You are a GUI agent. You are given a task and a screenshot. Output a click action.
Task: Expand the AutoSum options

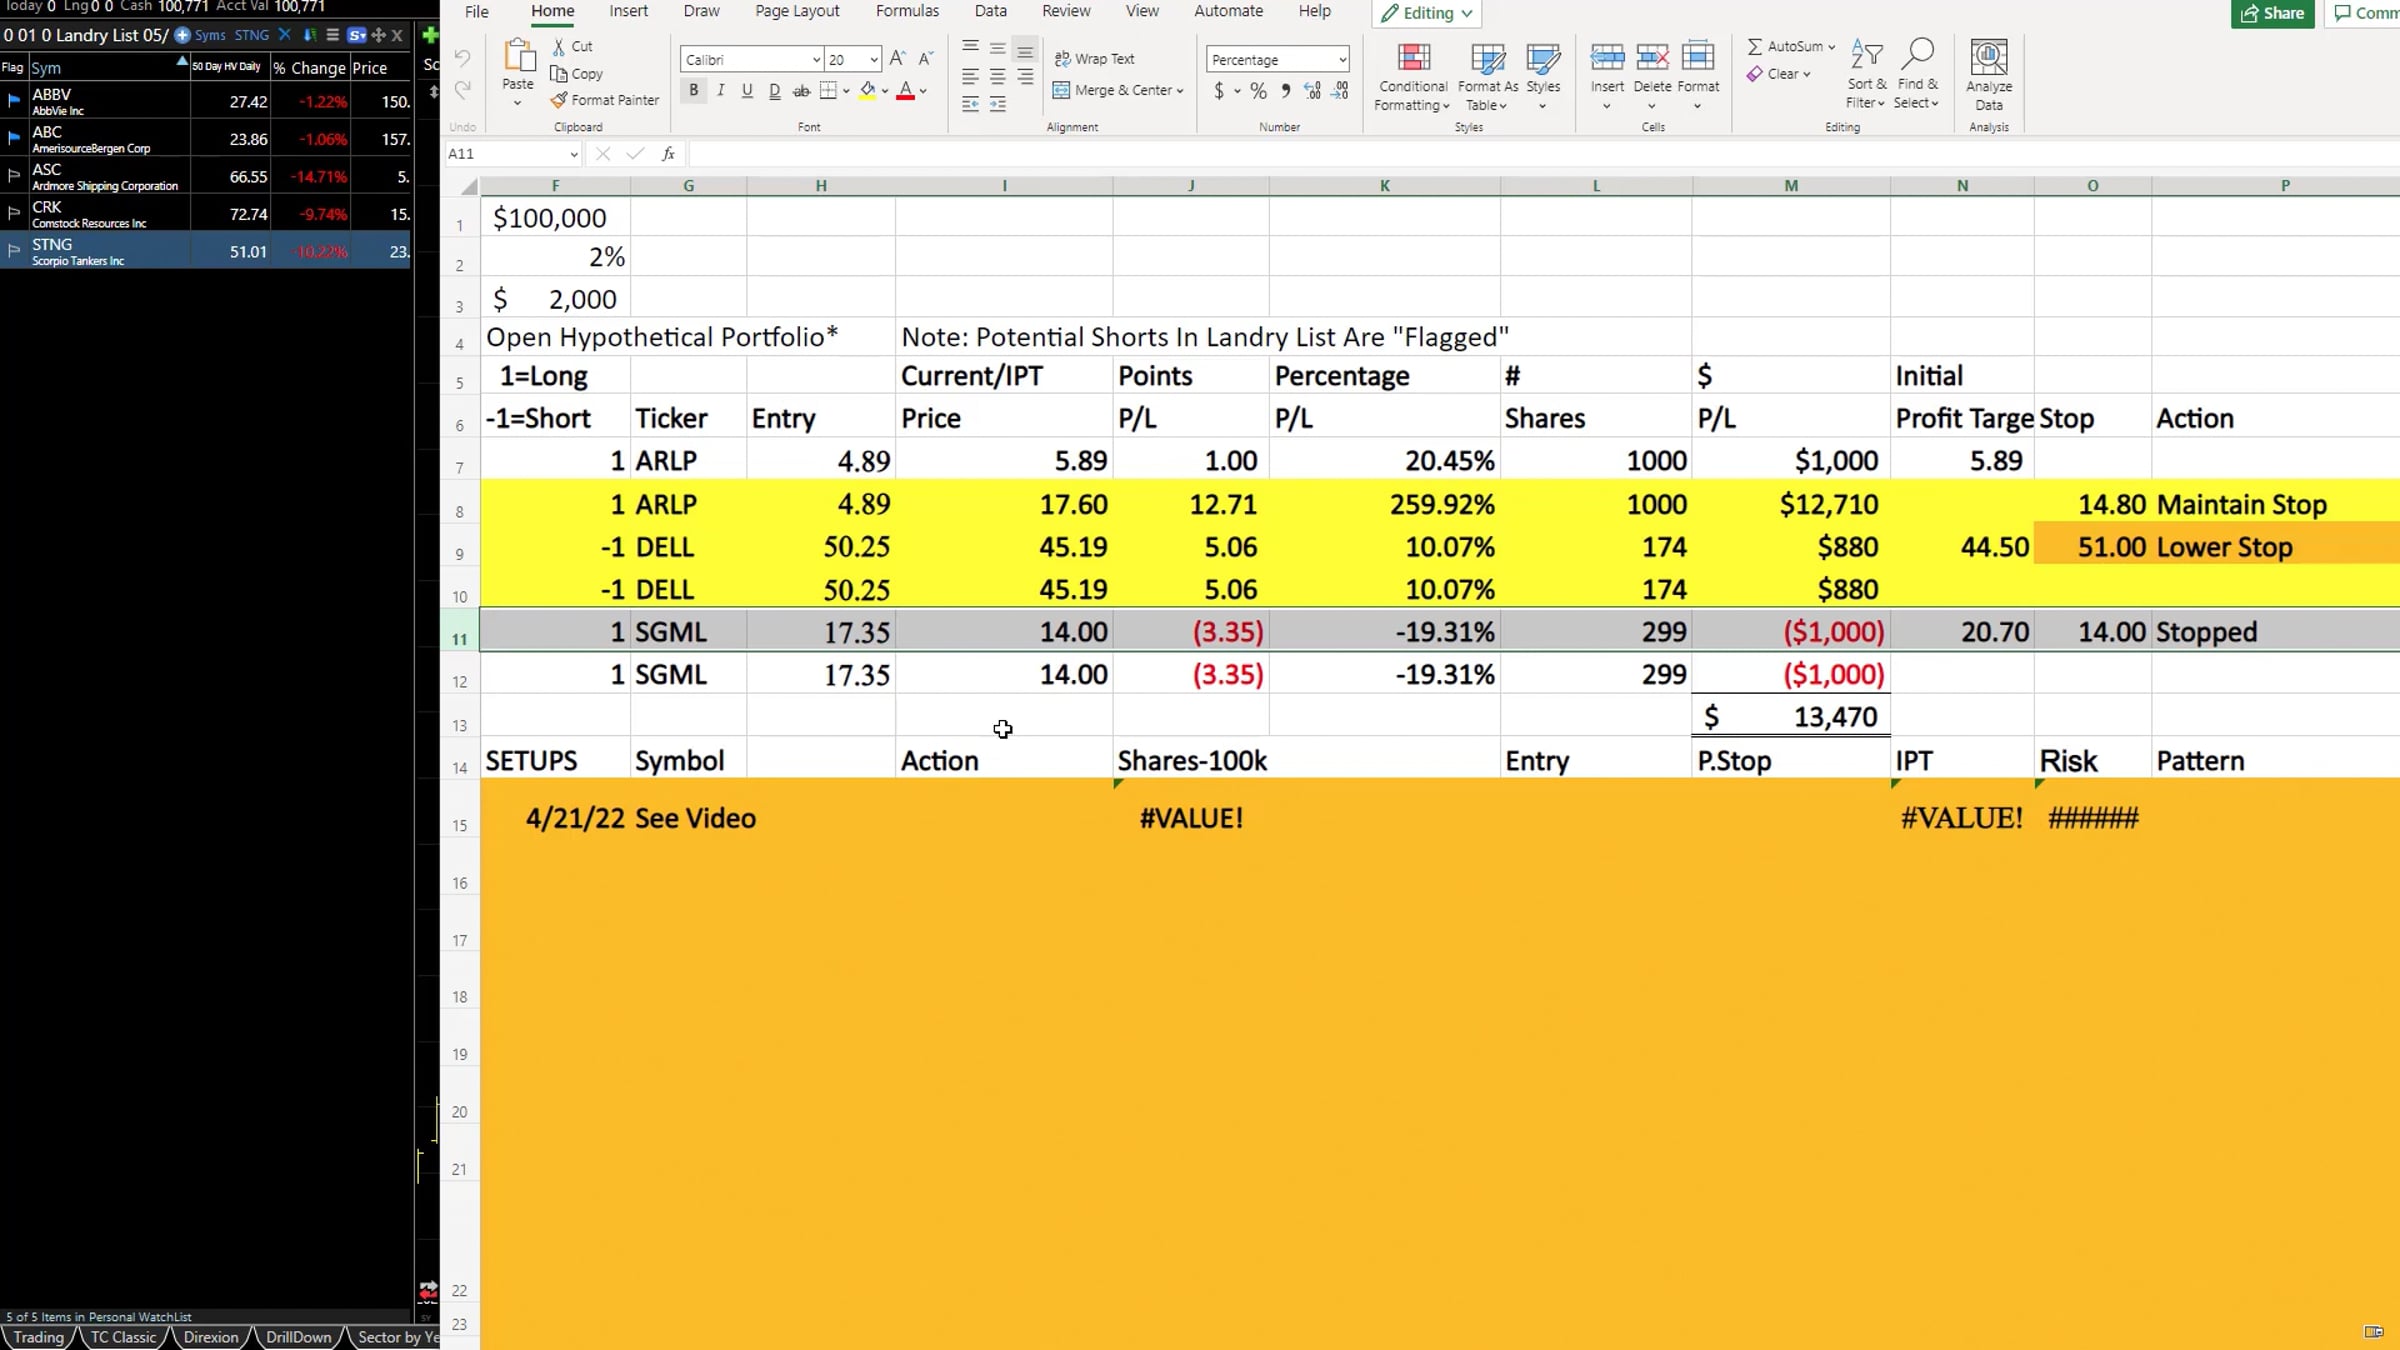click(x=1831, y=47)
